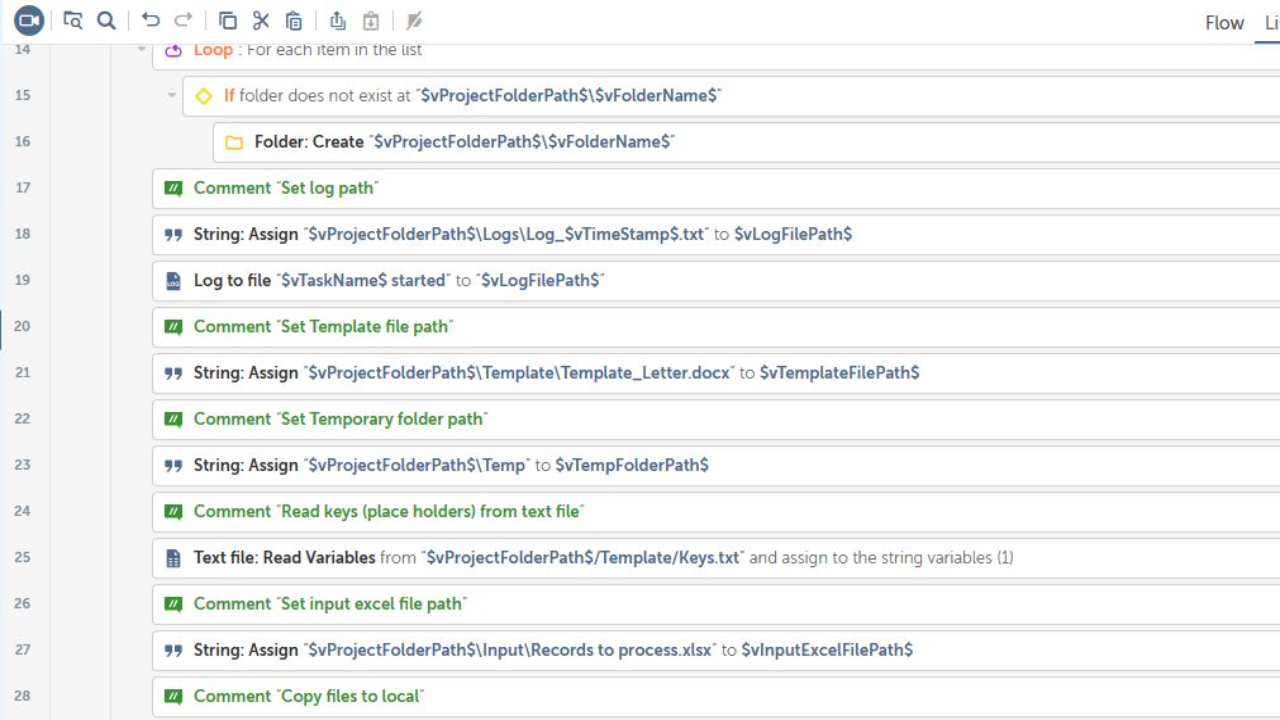Select the String: Assign to $vTempFolderPath$ row
The width and height of the screenshot is (1280, 720).
tap(716, 465)
